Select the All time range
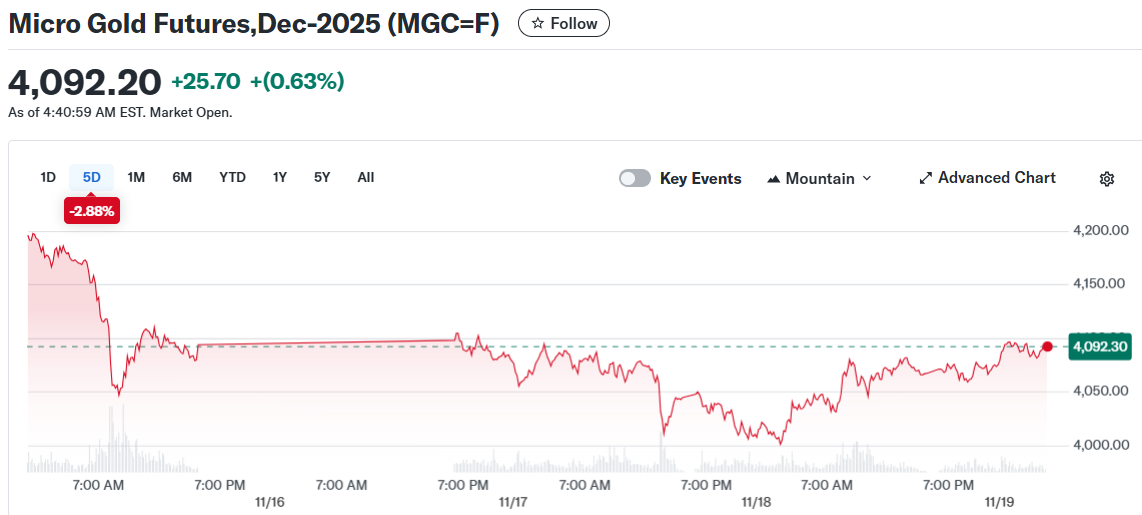Image resolution: width=1142 pixels, height=515 pixels. (366, 177)
